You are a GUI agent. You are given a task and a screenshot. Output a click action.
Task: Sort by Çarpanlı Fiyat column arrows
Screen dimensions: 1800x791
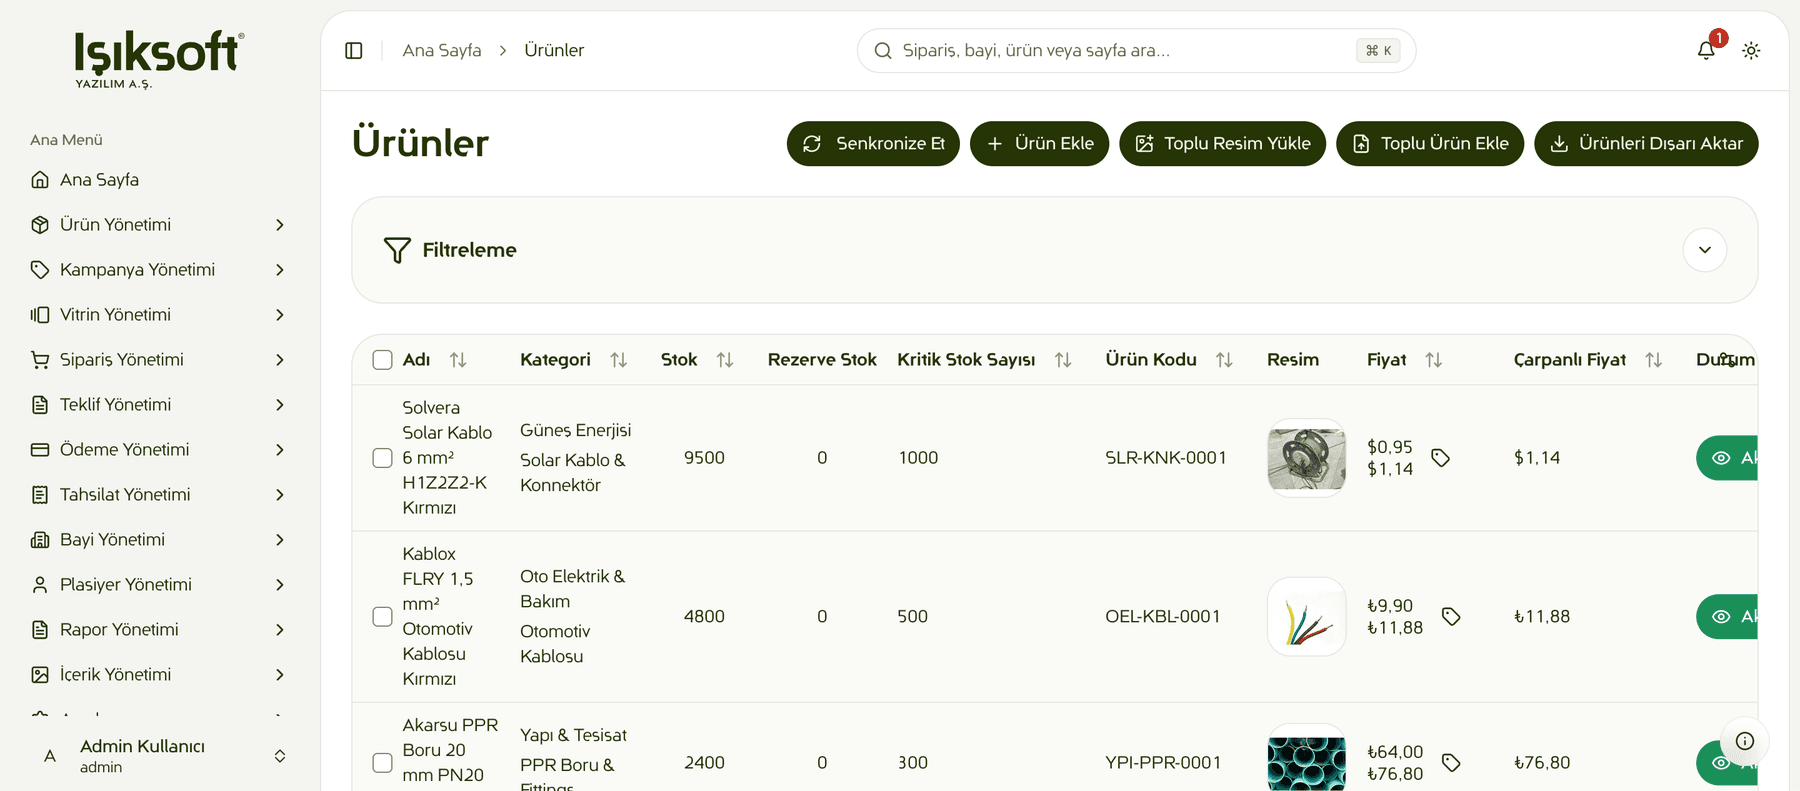point(1653,360)
